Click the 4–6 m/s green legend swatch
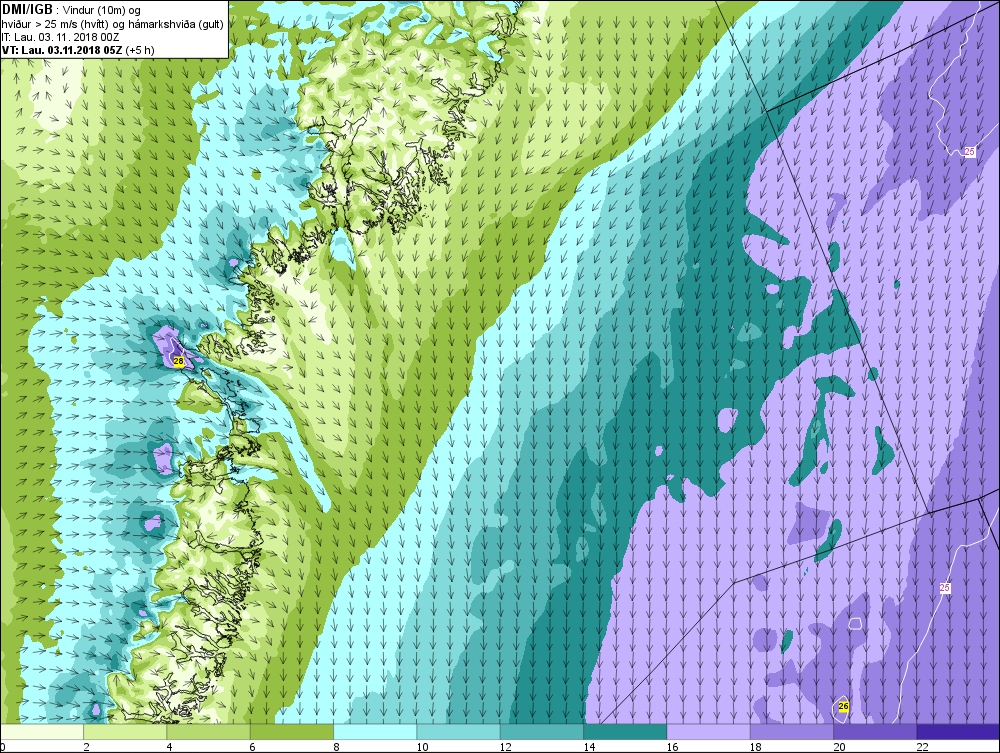Image resolution: width=1000 pixels, height=753 pixels. [x=209, y=731]
